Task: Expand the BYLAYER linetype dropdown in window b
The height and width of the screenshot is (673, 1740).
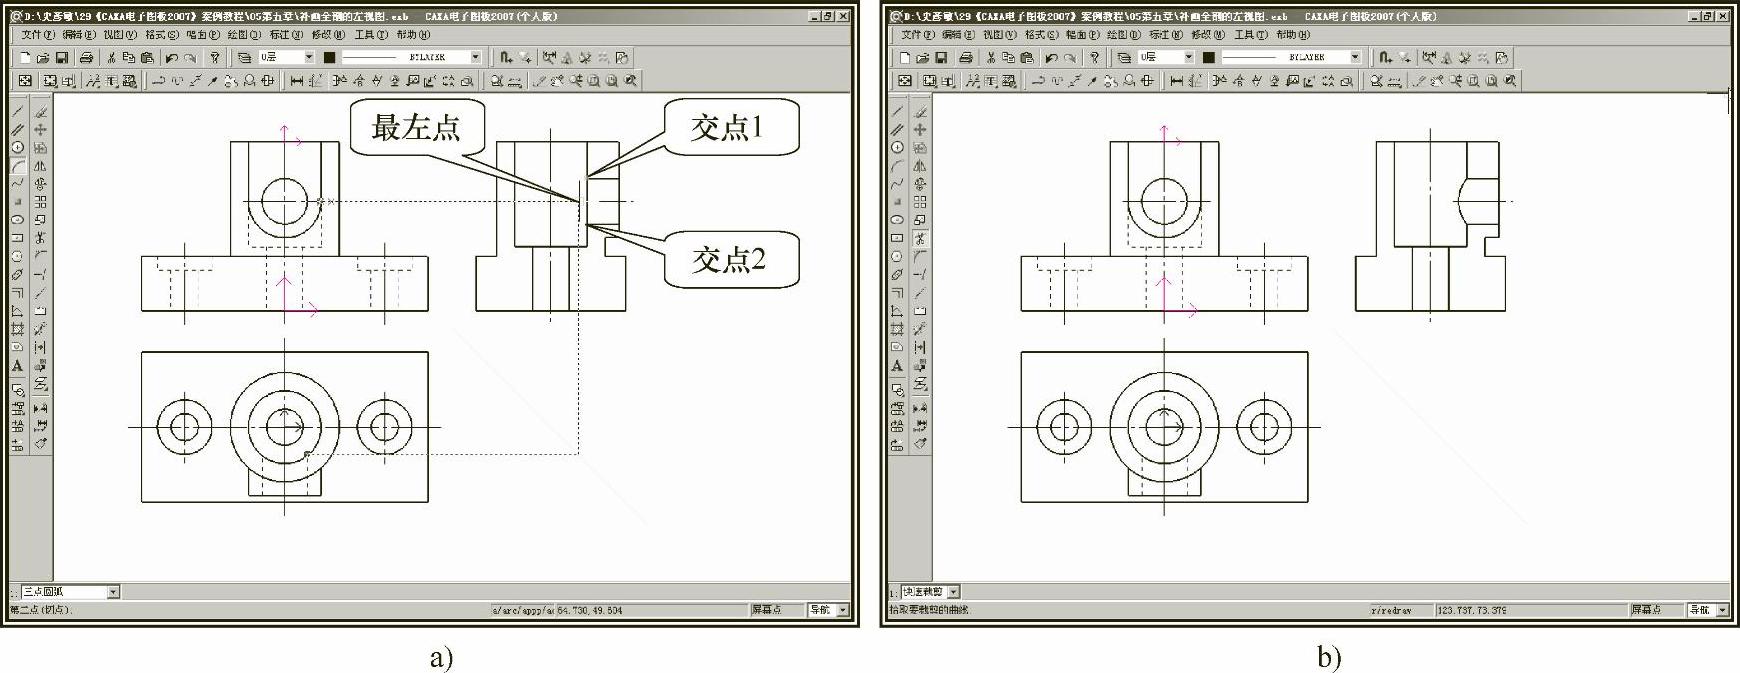Action: coord(1355,58)
